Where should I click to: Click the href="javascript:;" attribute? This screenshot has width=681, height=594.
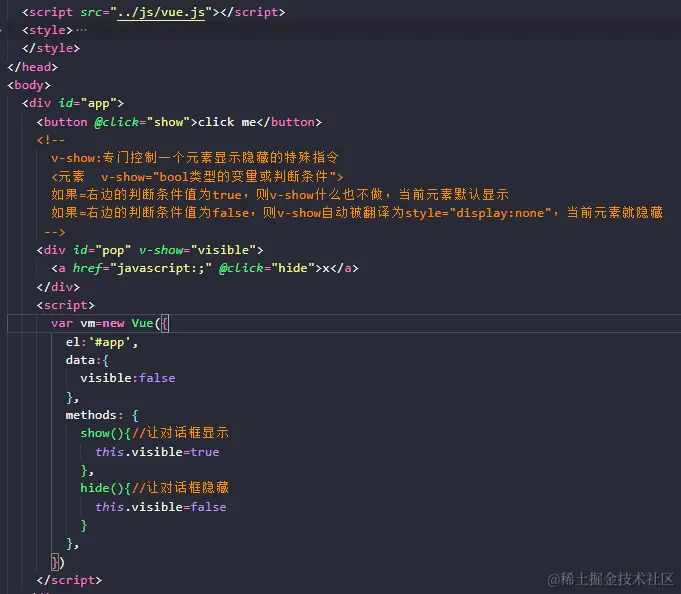(142, 268)
